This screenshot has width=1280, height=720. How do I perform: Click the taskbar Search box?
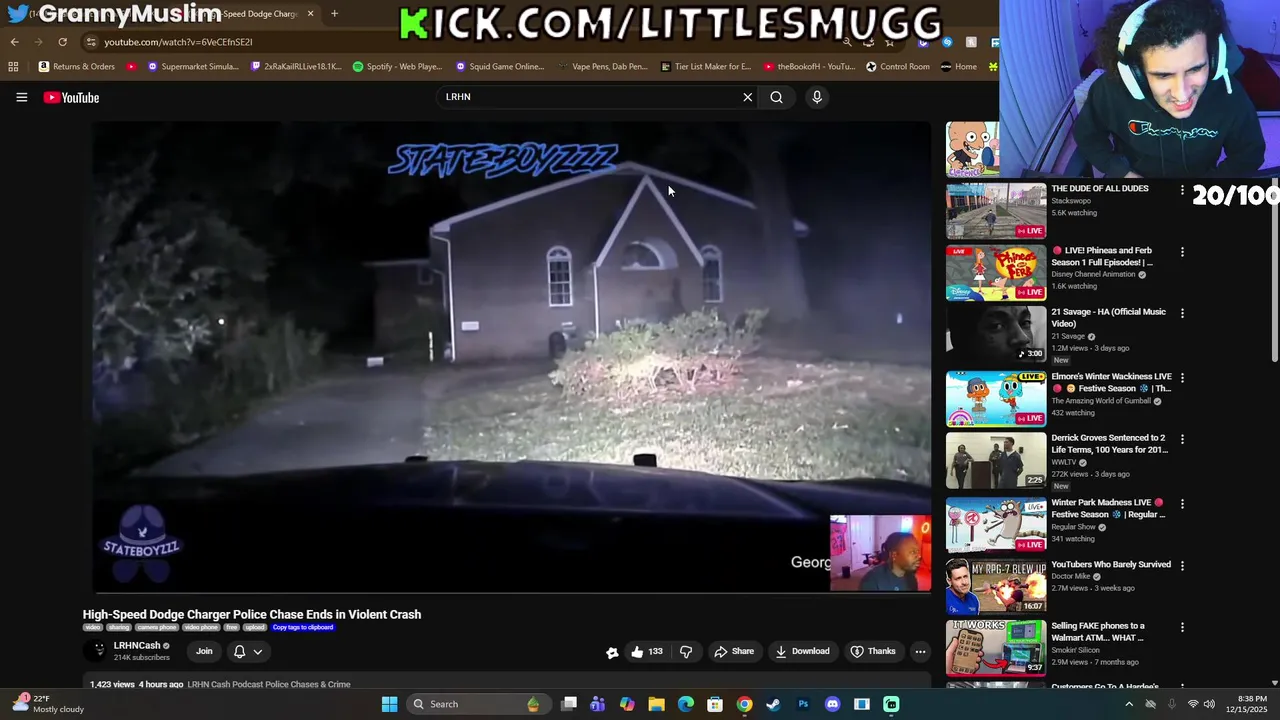(x=477, y=704)
